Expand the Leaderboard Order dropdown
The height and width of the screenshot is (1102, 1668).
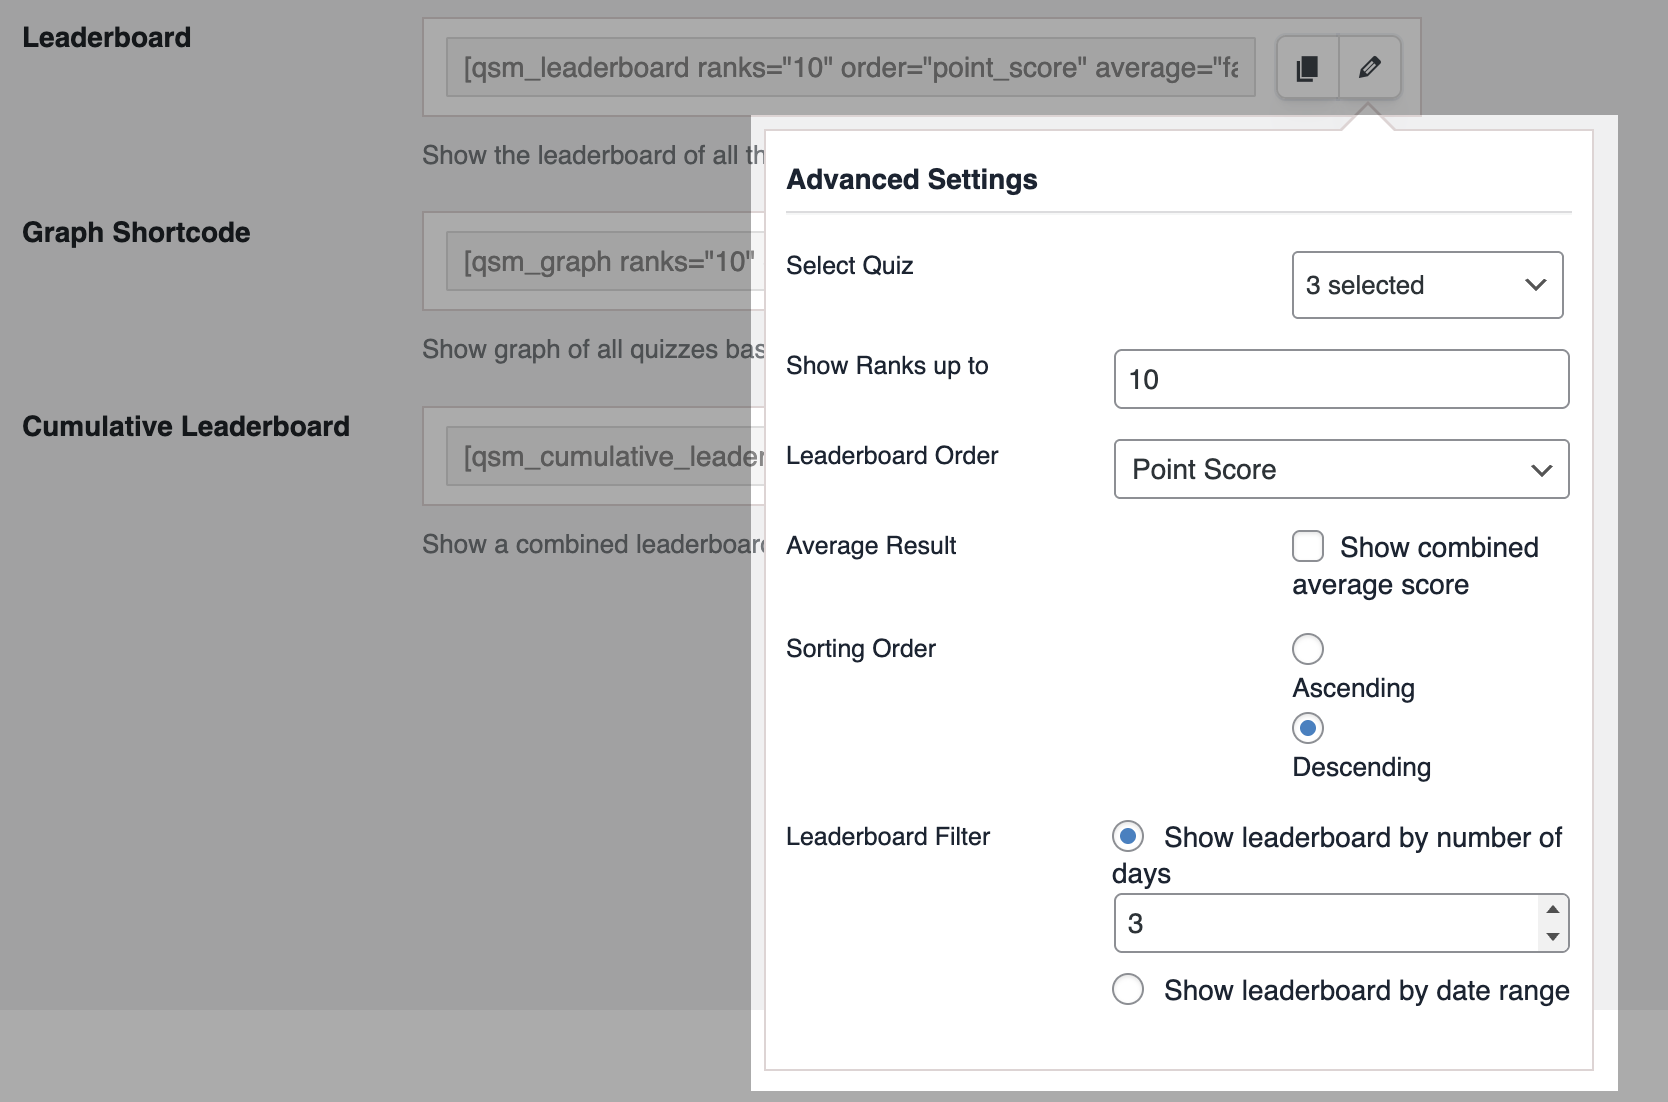[x=1341, y=469]
